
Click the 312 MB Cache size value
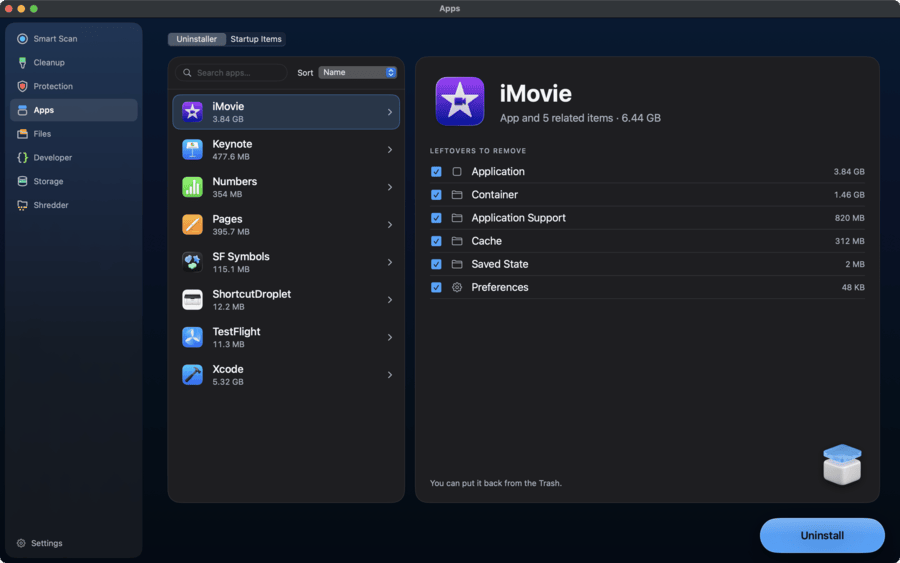pos(849,241)
